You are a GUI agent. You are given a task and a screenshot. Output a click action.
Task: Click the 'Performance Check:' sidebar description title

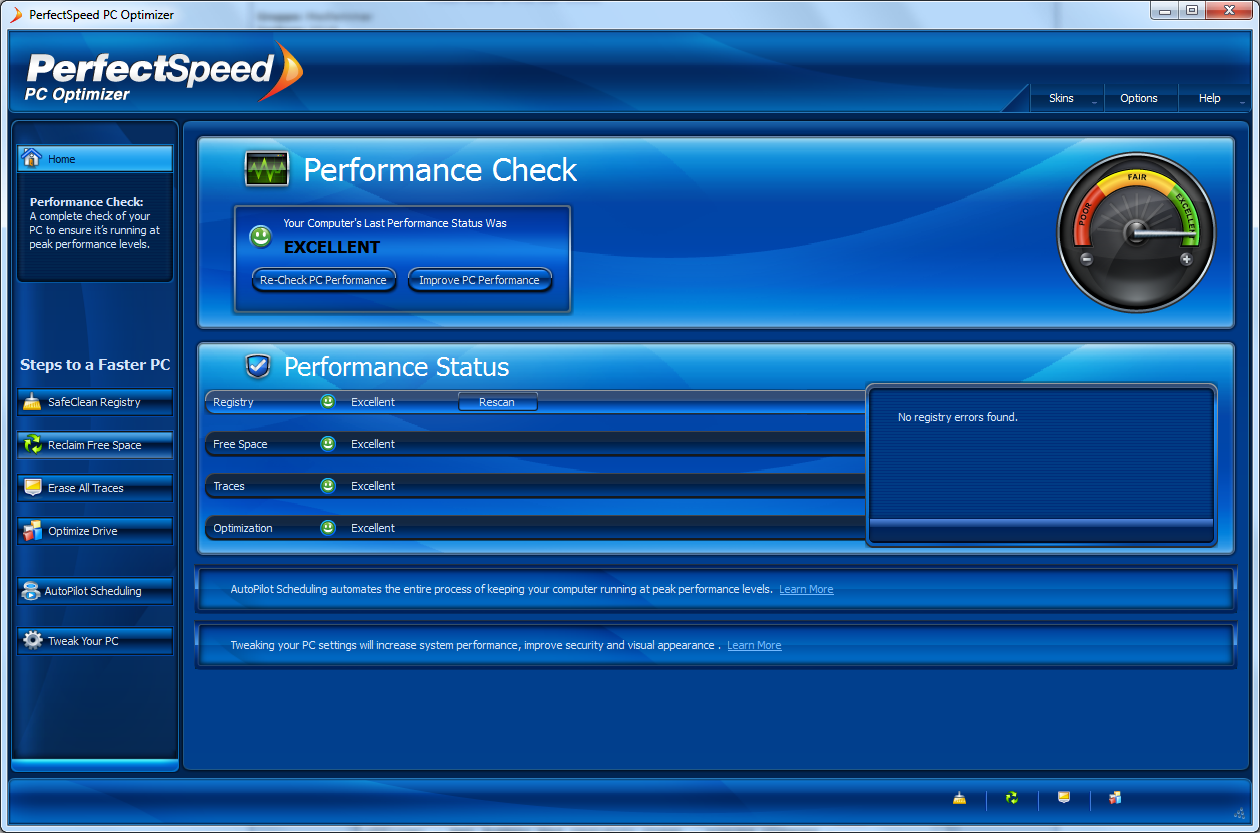[x=87, y=202]
